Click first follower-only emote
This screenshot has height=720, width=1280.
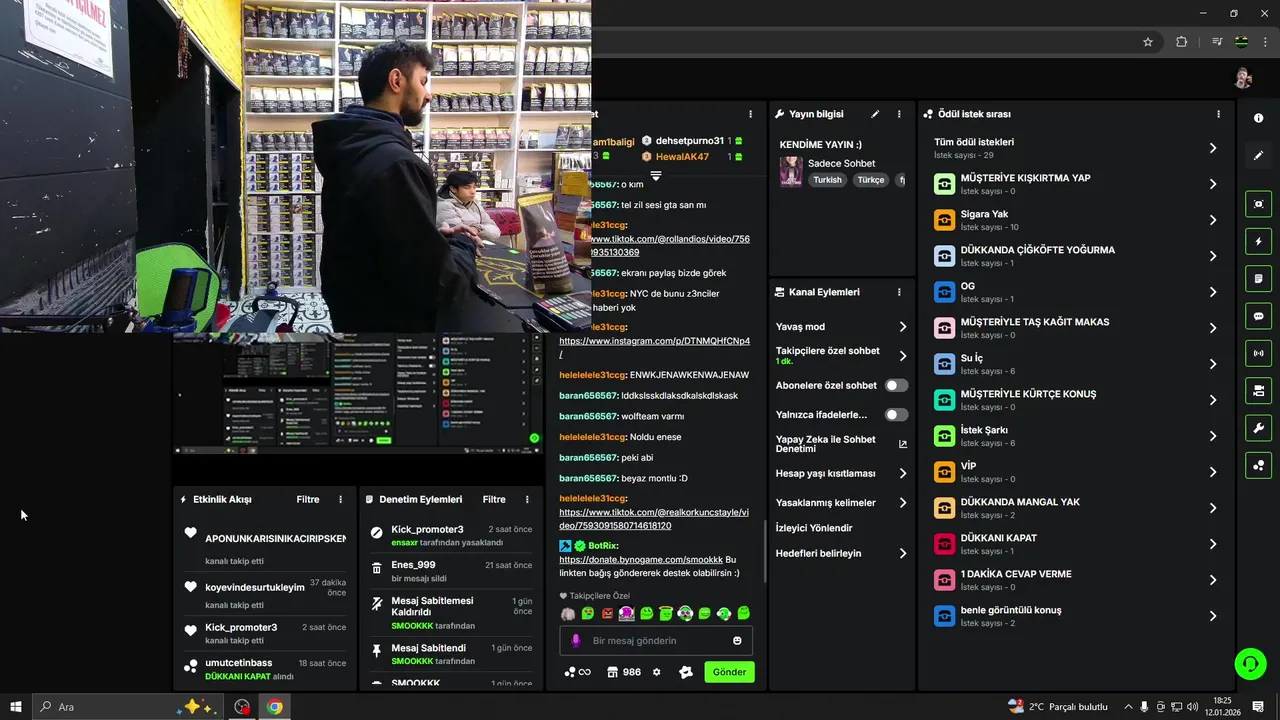[568, 613]
